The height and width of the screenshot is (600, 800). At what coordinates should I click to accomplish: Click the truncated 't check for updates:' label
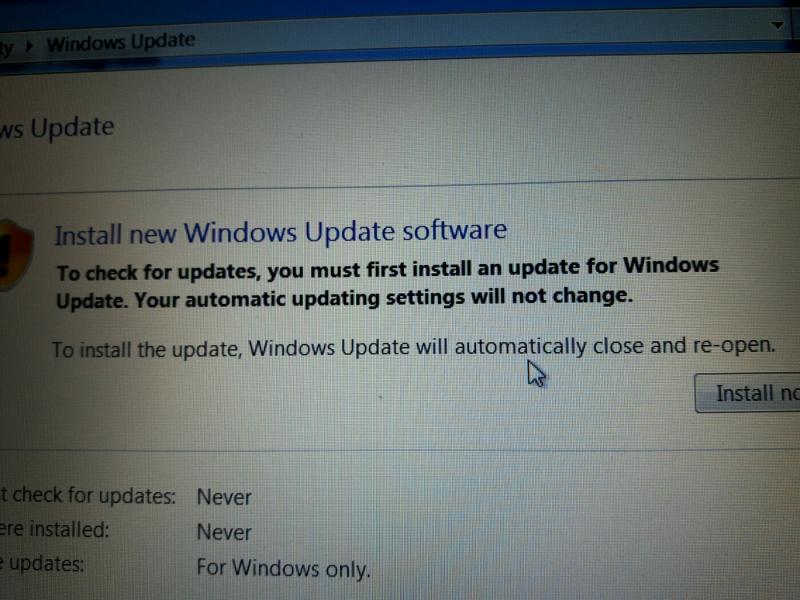tap(87, 495)
